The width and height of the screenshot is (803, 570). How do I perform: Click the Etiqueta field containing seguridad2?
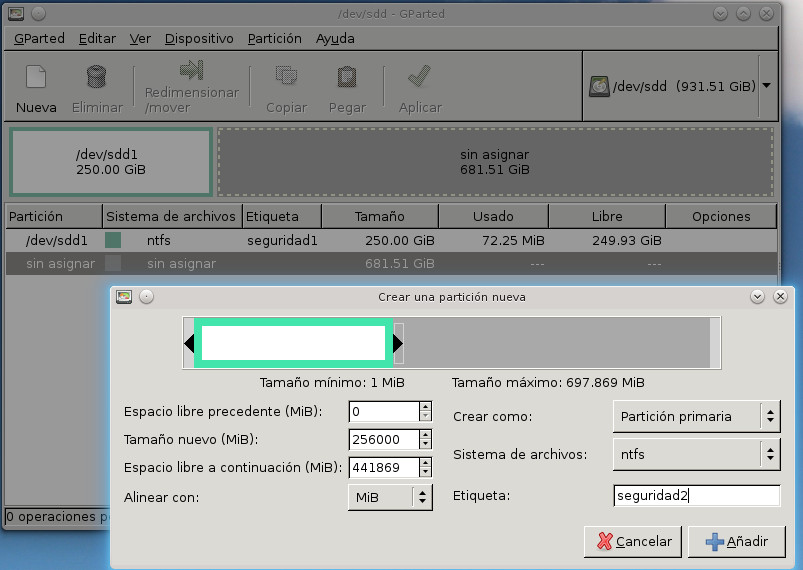click(x=696, y=495)
